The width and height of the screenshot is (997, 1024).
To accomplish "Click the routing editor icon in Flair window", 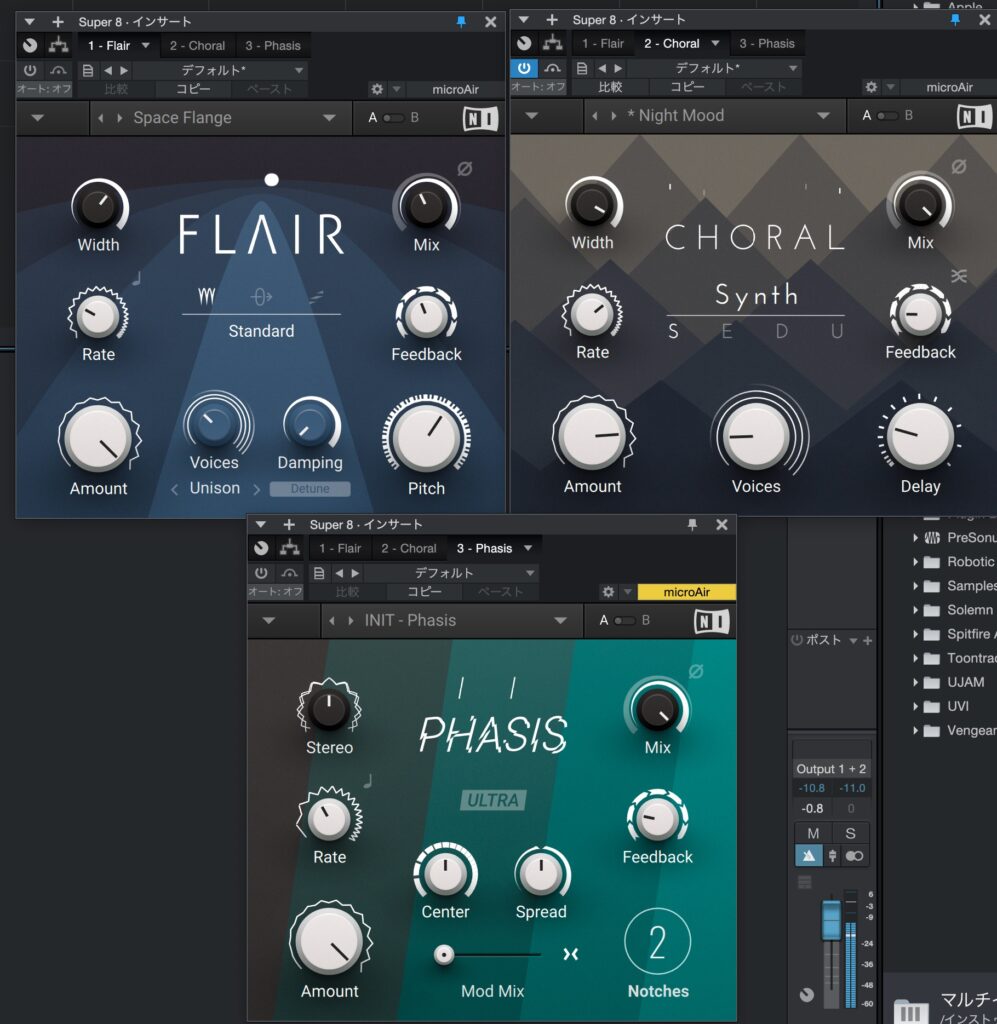I will click(x=59, y=45).
